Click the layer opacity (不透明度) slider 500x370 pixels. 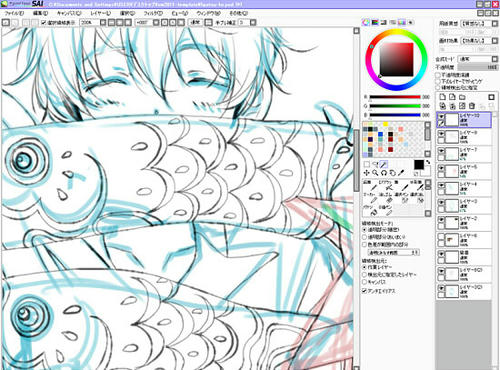tap(478, 67)
